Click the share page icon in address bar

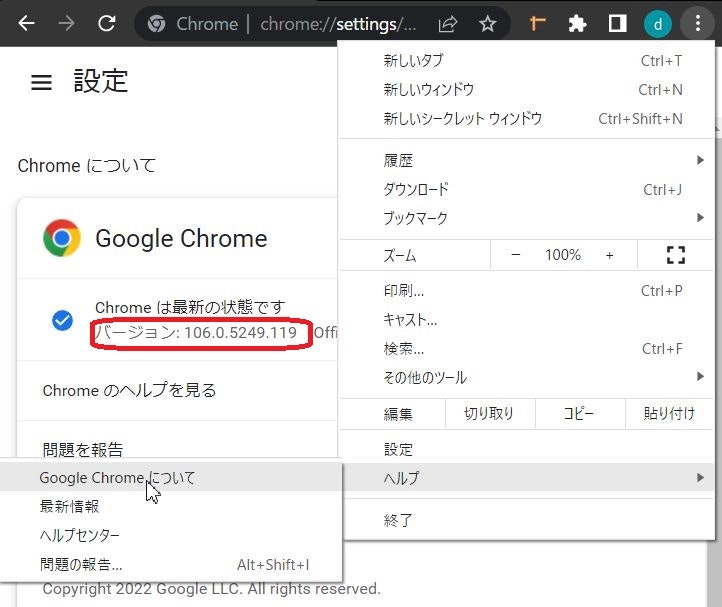(448, 24)
